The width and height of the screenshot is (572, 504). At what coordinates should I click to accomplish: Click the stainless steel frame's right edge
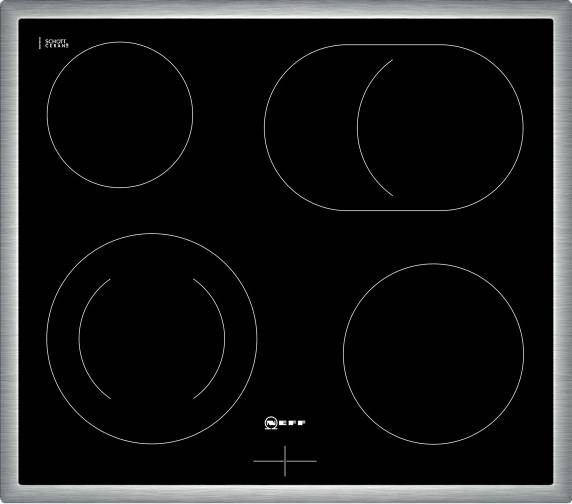click(563, 252)
